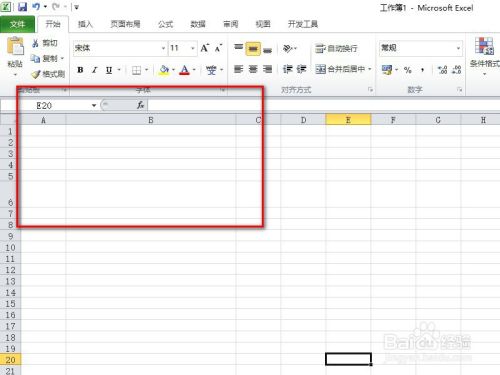Click into the formula bar

(323, 106)
